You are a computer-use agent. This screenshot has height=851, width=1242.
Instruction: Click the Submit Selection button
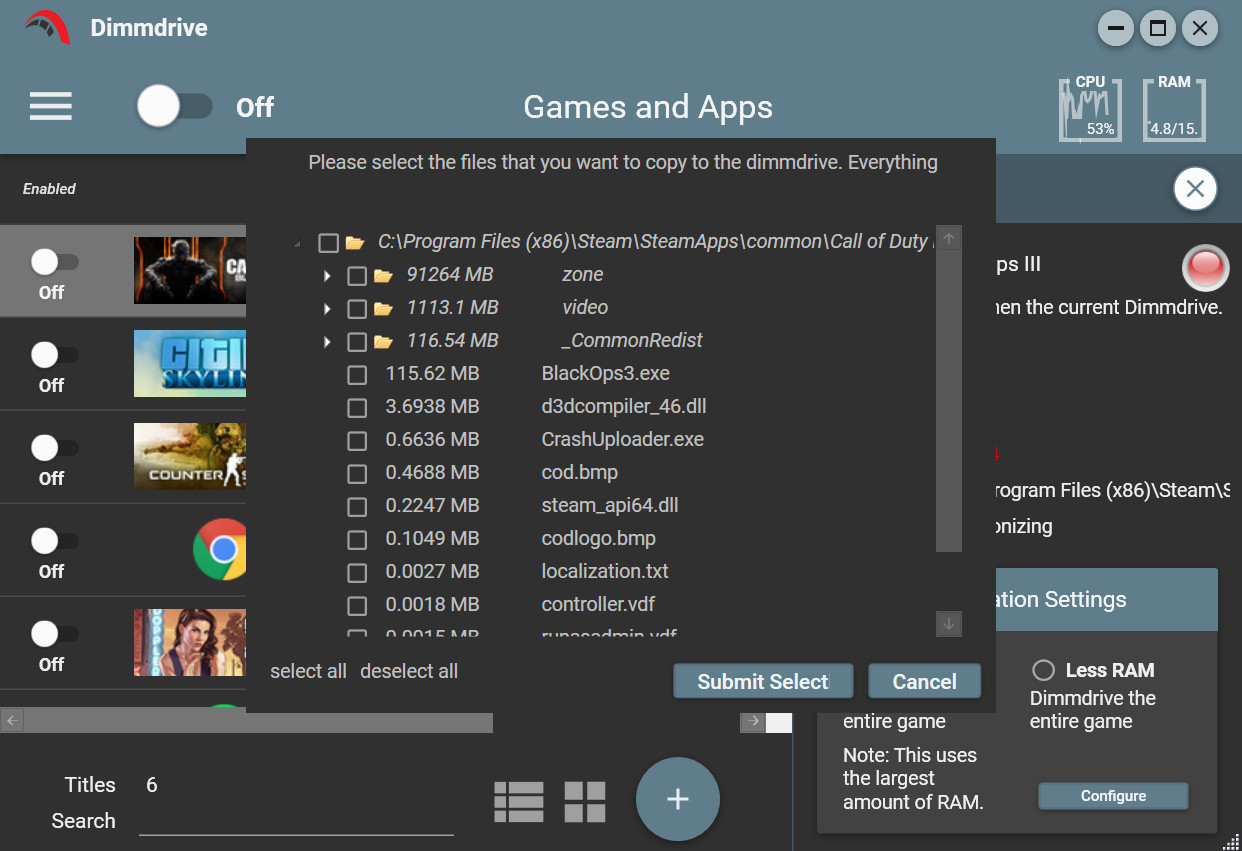point(763,681)
